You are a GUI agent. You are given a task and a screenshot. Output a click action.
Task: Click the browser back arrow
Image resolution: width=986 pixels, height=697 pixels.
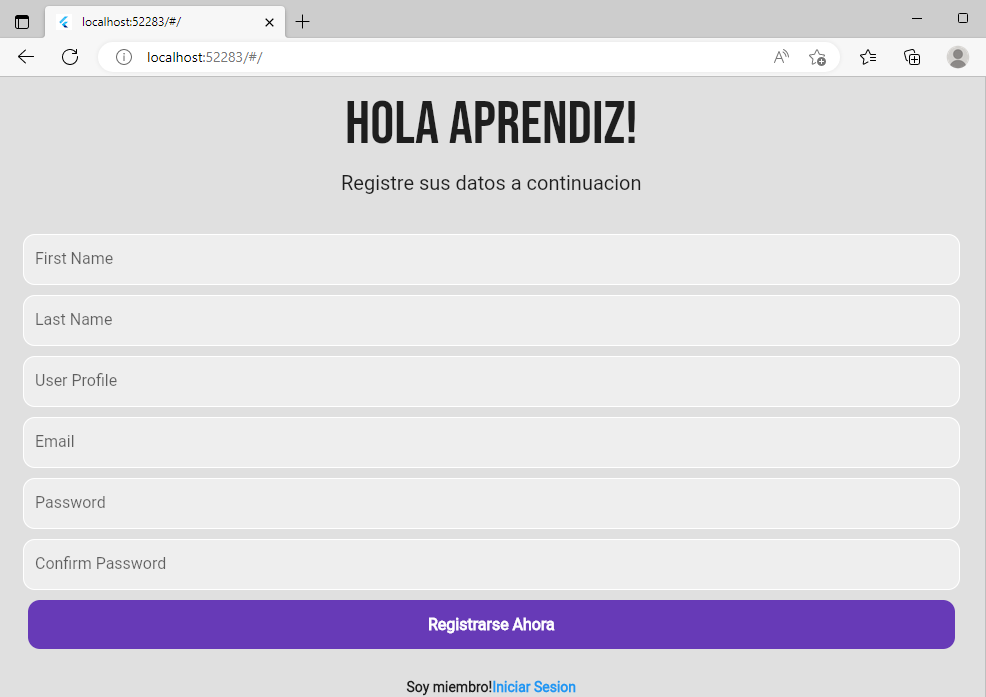coord(26,57)
